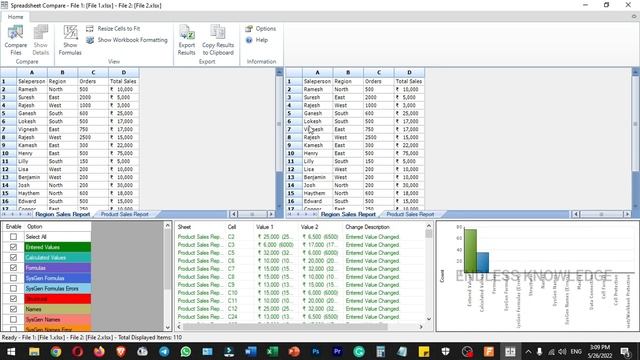The width and height of the screenshot is (640, 360).
Task: Sort results by the Sheet column header
Action: pyautogui.click(x=201, y=227)
